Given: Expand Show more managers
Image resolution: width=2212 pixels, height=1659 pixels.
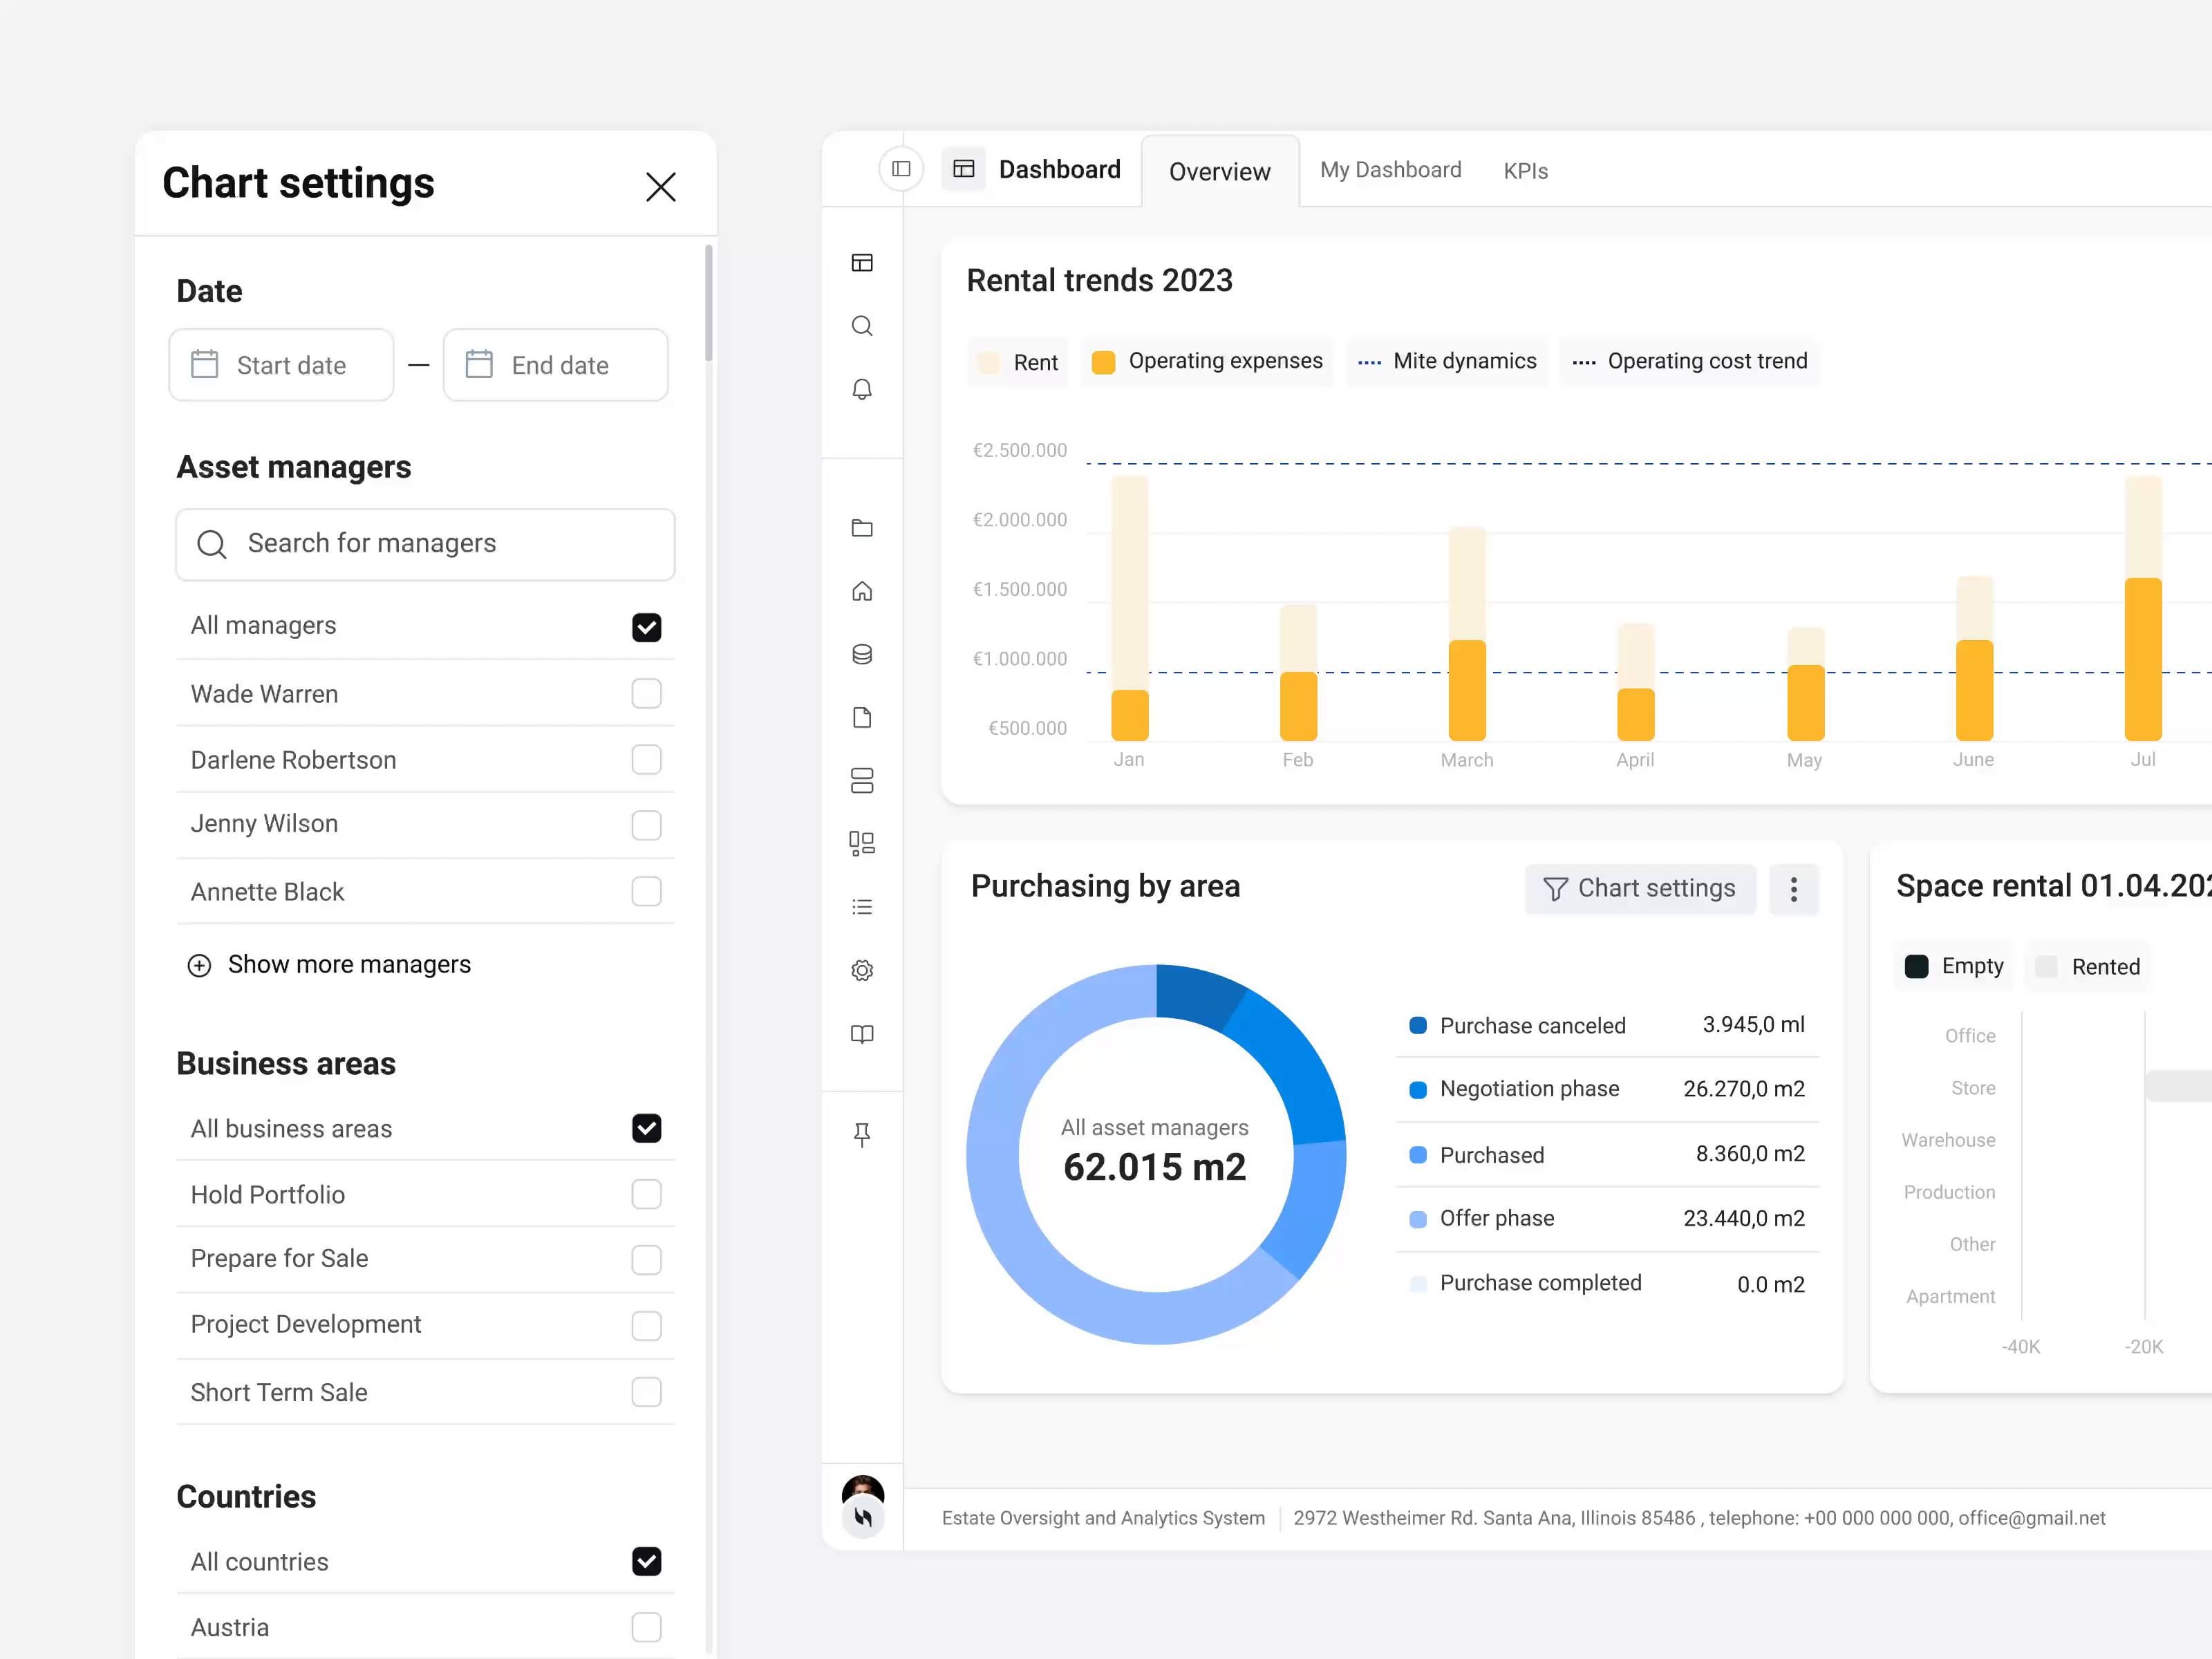Looking at the screenshot, I should [x=330, y=964].
